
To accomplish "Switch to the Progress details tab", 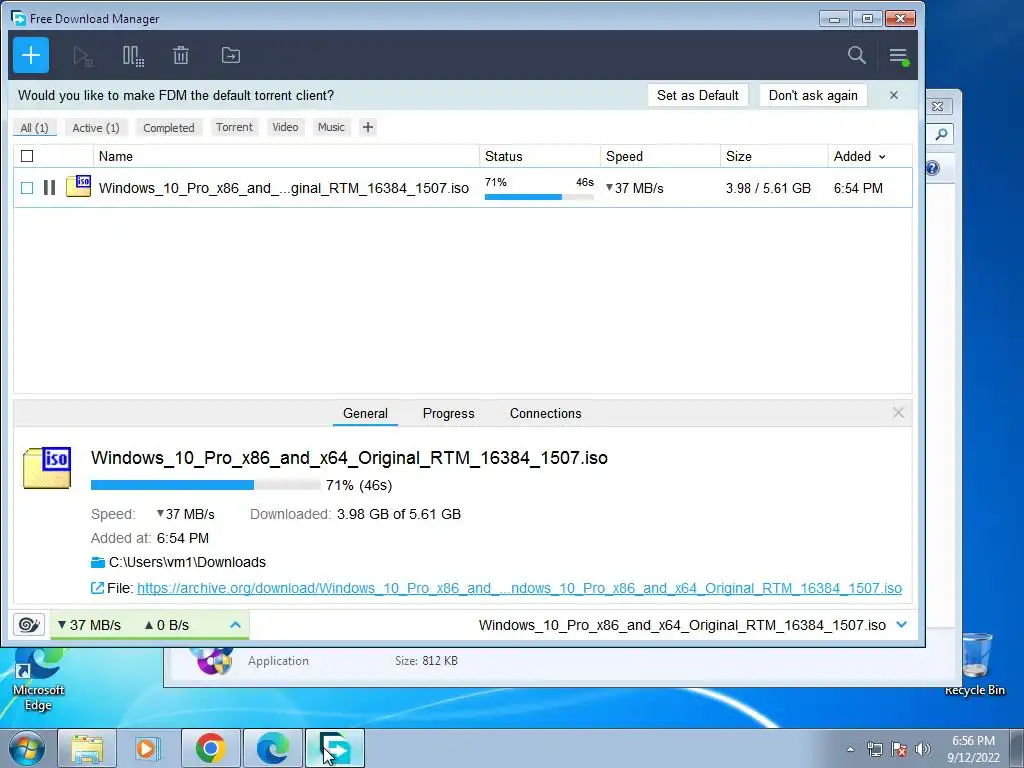I will point(449,413).
